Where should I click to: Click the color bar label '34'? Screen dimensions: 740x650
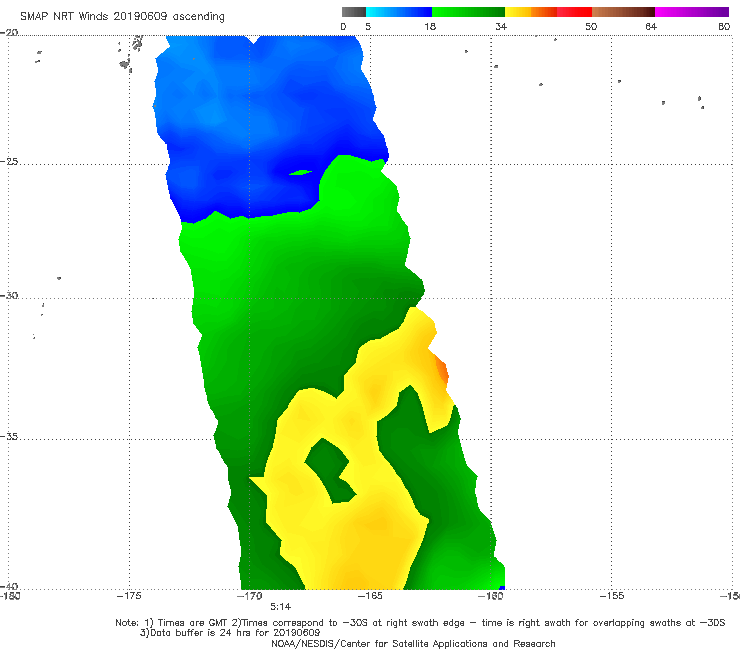click(x=501, y=26)
